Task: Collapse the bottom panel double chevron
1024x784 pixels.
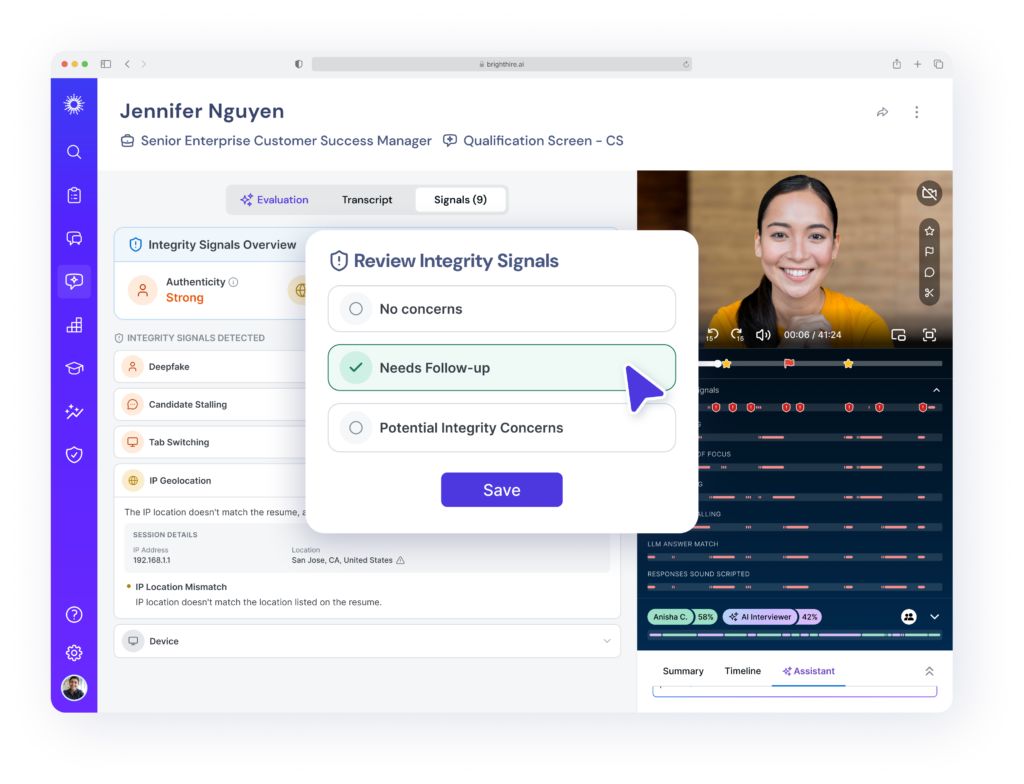Action: point(929,671)
